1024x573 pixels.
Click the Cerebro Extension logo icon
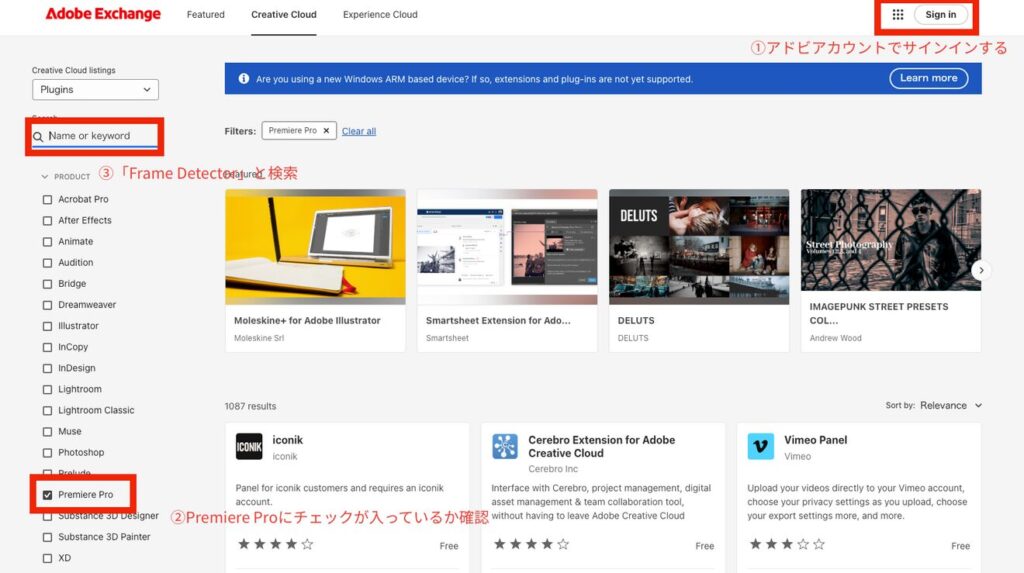[505, 447]
